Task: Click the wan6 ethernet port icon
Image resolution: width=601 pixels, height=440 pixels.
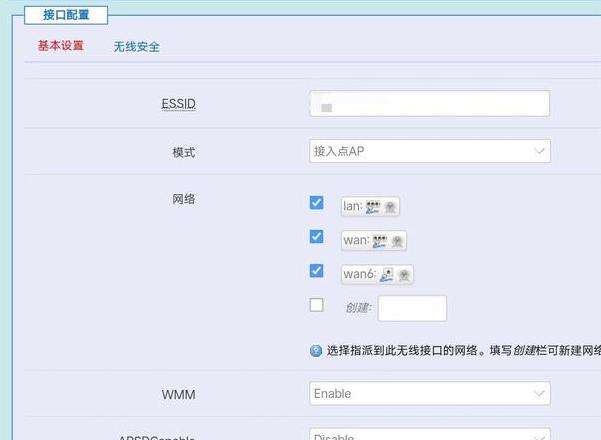Action: (x=387, y=275)
